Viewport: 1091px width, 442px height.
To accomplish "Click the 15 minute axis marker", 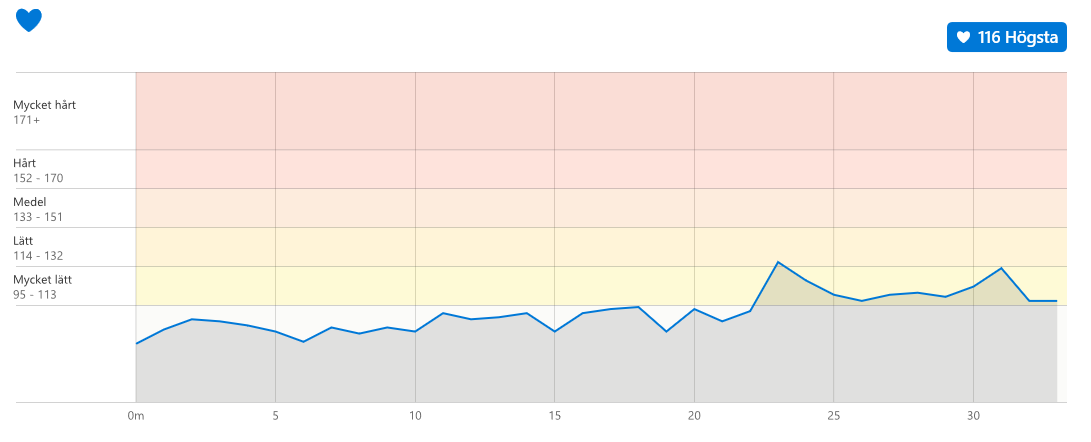I will (x=555, y=416).
